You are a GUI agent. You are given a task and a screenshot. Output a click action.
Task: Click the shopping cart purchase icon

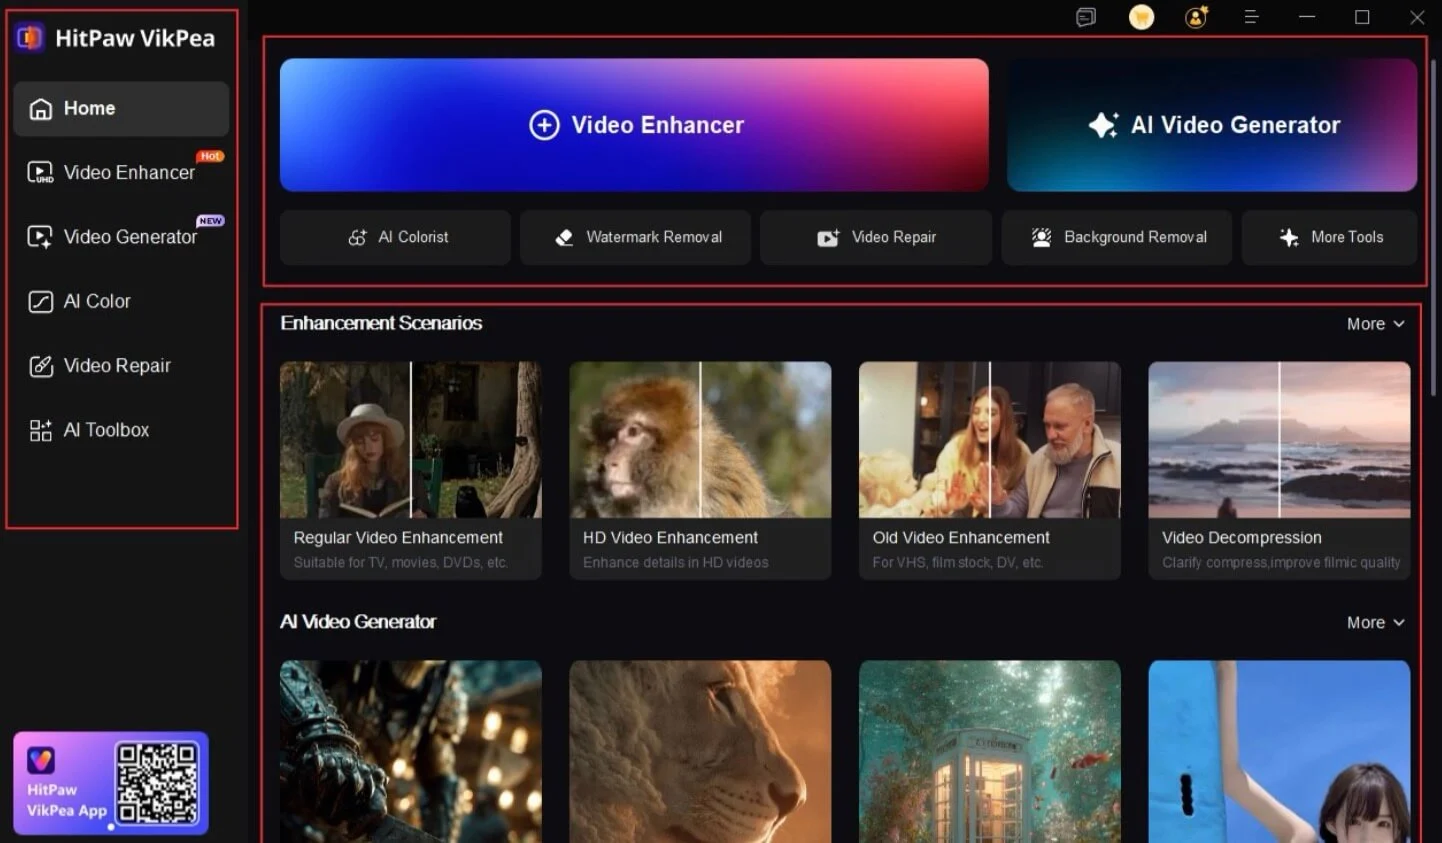click(x=1141, y=17)
